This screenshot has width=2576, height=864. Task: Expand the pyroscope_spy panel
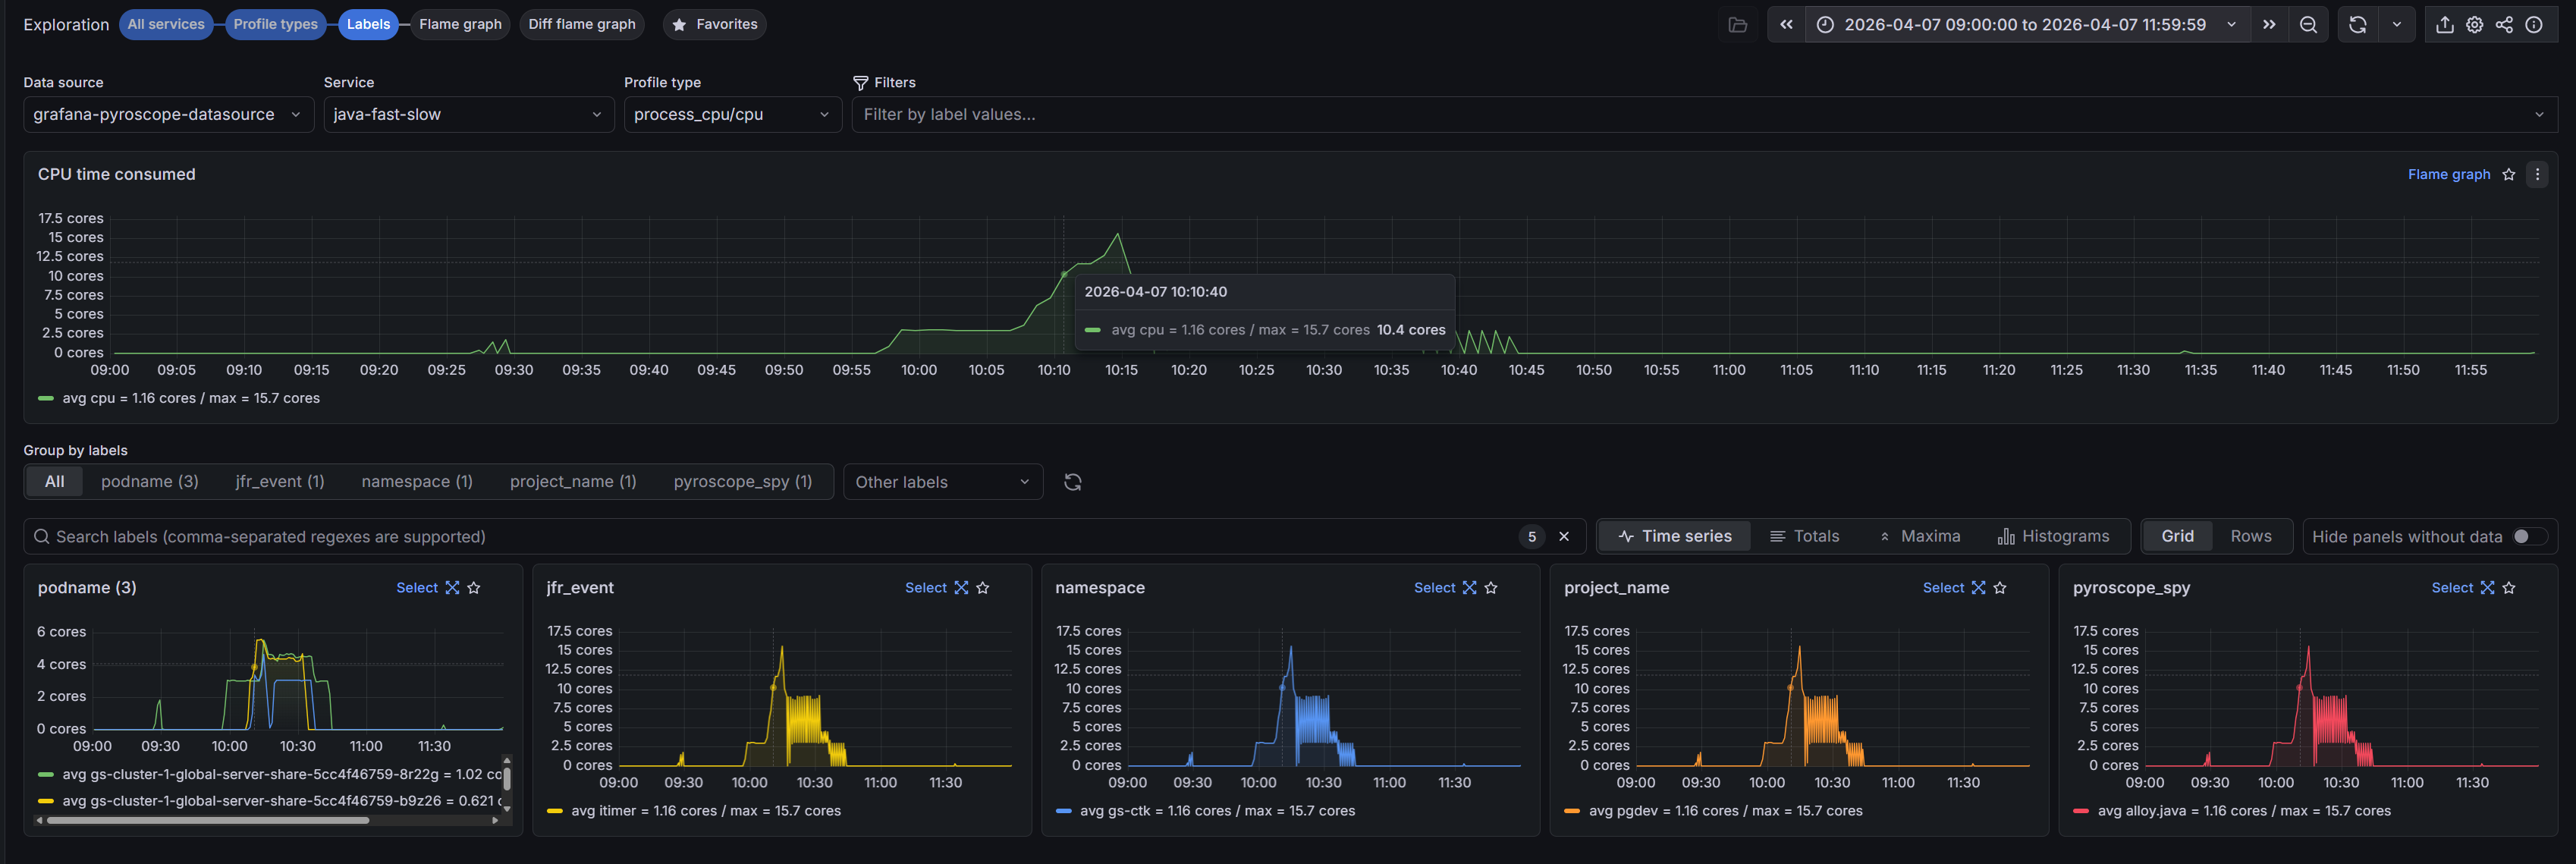click(x=2487, y=588)
